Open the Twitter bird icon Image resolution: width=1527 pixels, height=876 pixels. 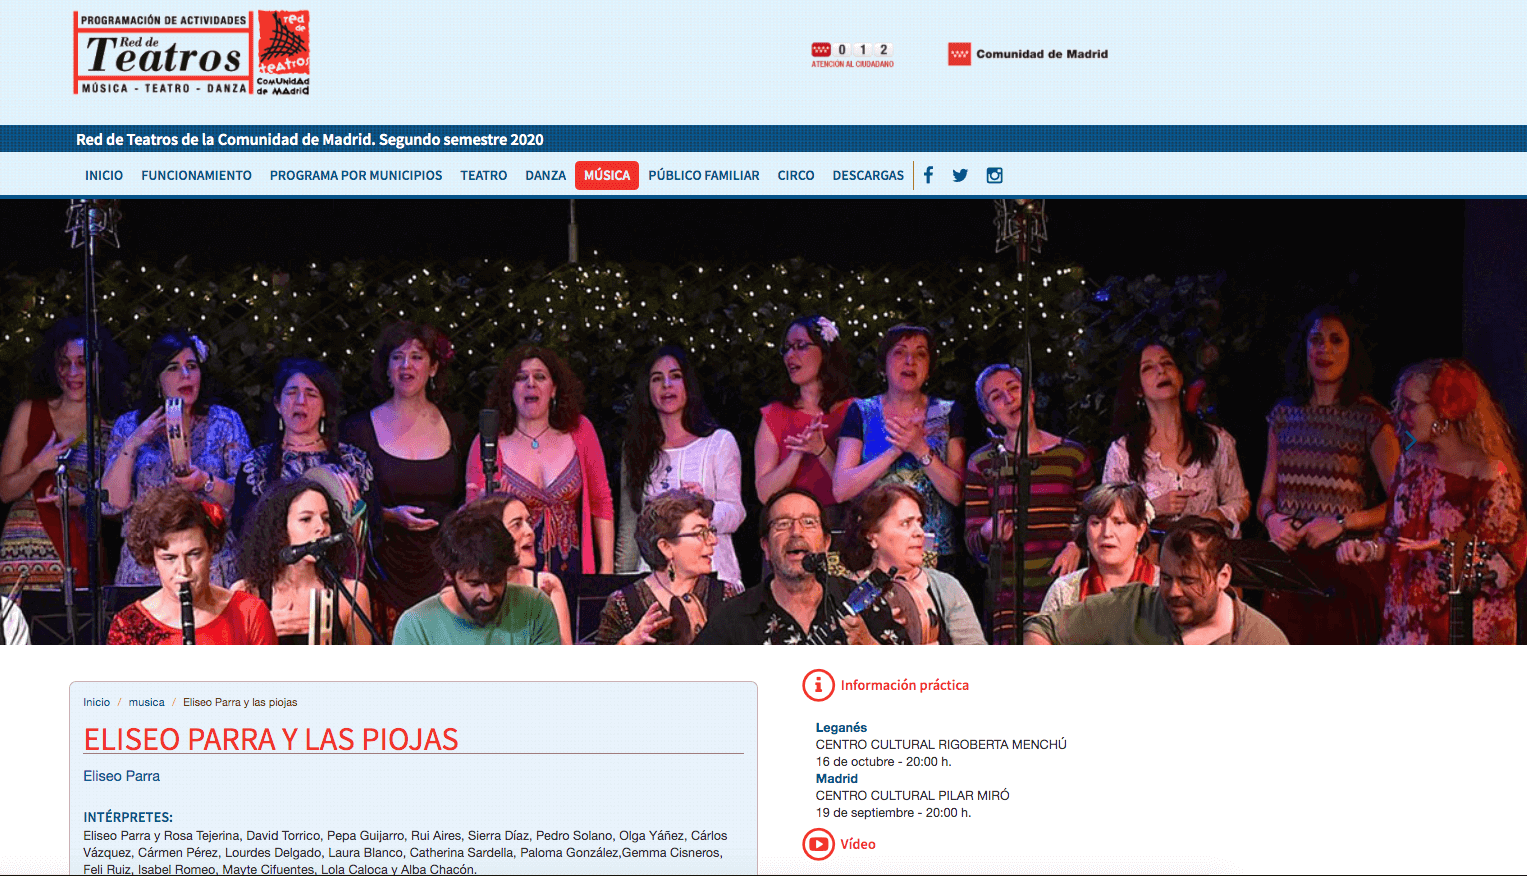pos(960,175)
